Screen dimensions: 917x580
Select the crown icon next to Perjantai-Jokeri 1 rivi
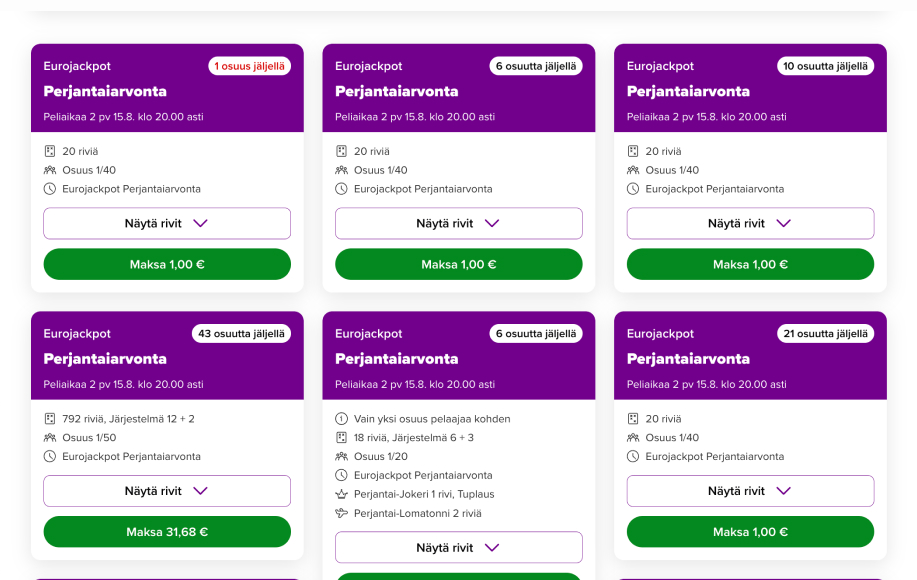(343, 494)
